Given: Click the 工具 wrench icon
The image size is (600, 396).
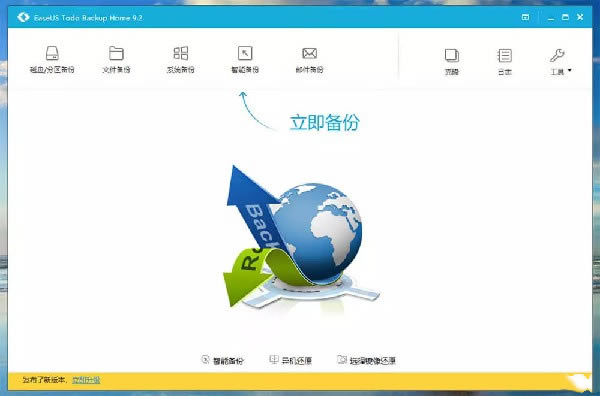Looking at the screenshot, I should 557,56.
